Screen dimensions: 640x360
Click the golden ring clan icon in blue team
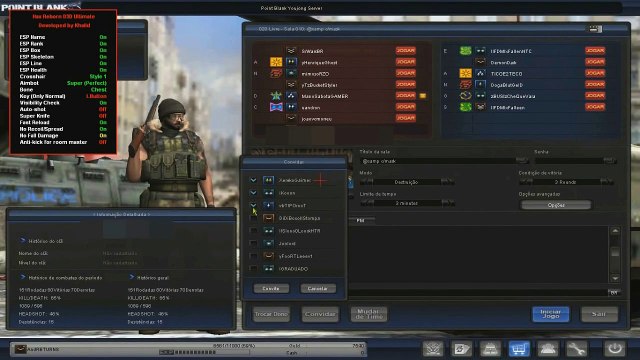click(465, 96)
